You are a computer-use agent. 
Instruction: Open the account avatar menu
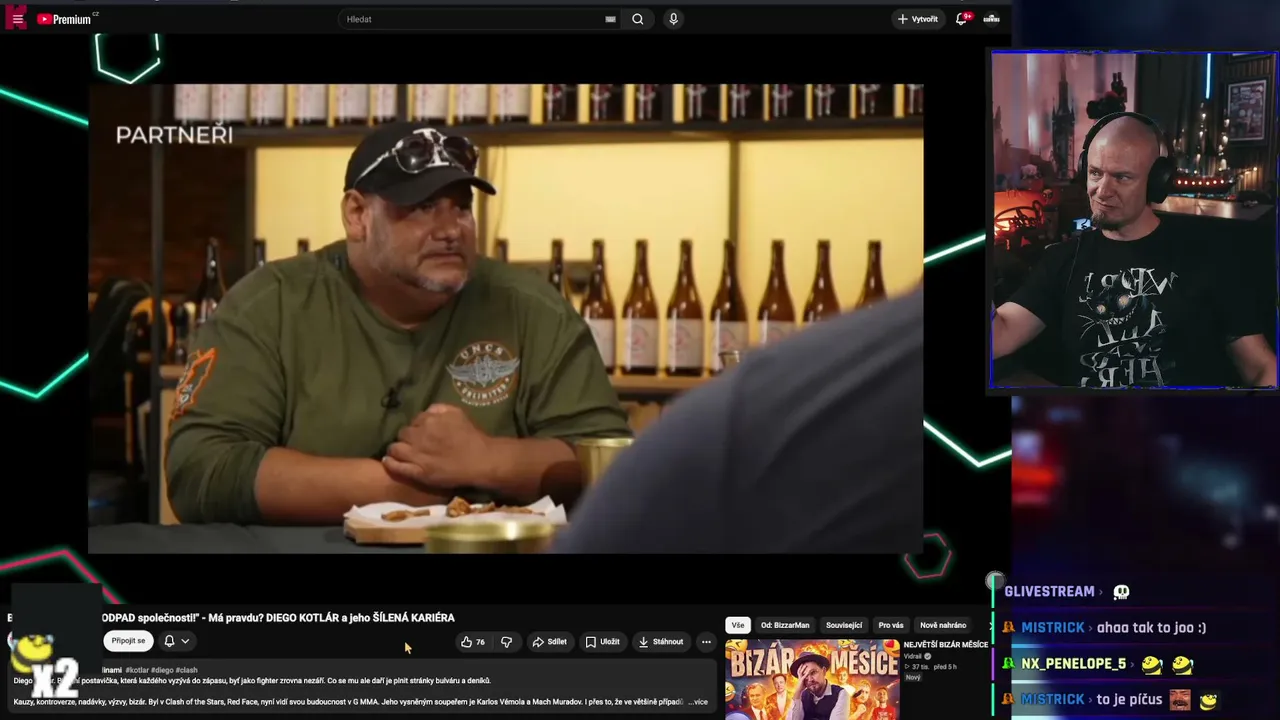[992, 19]
